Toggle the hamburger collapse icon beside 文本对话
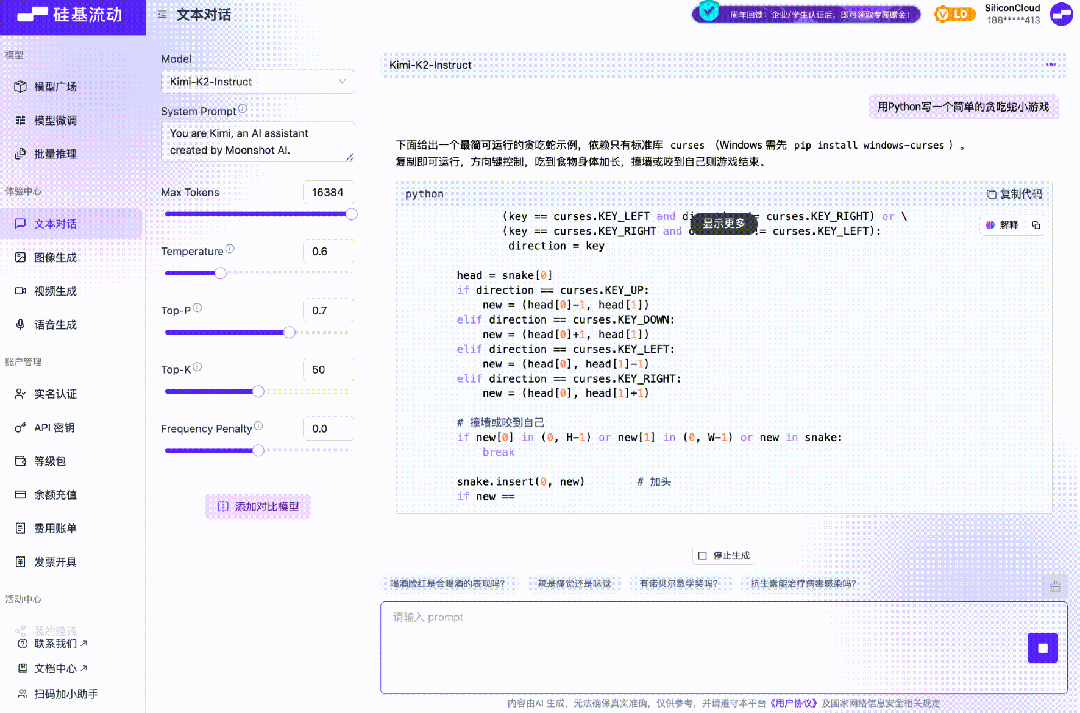This screenshot has height=713, width=1080. click(161, 16)
